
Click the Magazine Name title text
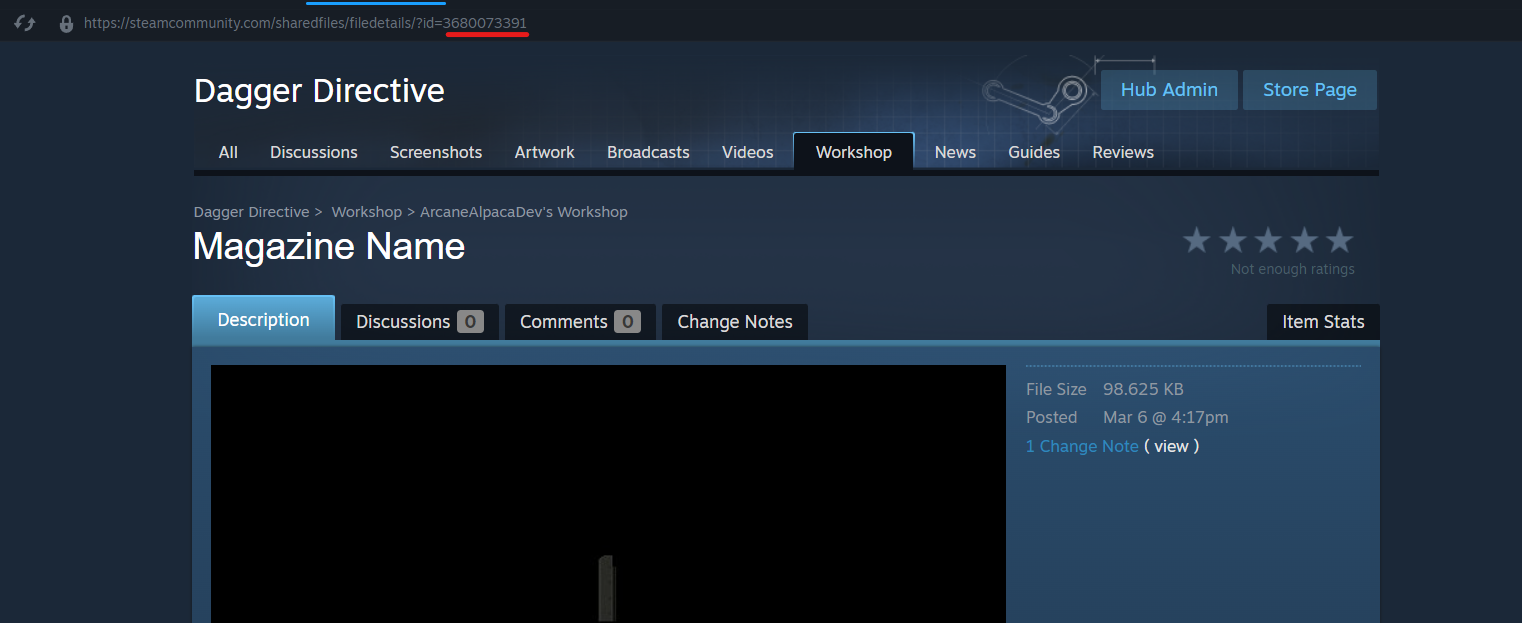329,246
